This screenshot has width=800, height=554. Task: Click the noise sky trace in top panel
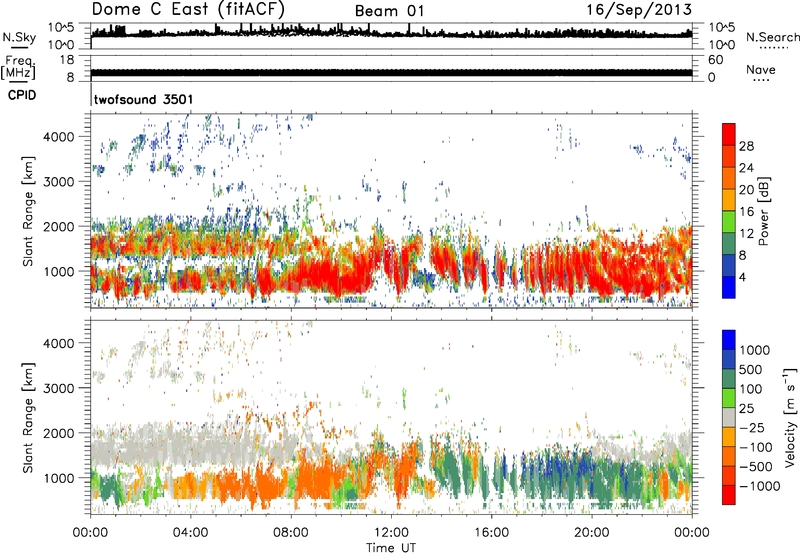pyautogui.click(x=391, y=32)
